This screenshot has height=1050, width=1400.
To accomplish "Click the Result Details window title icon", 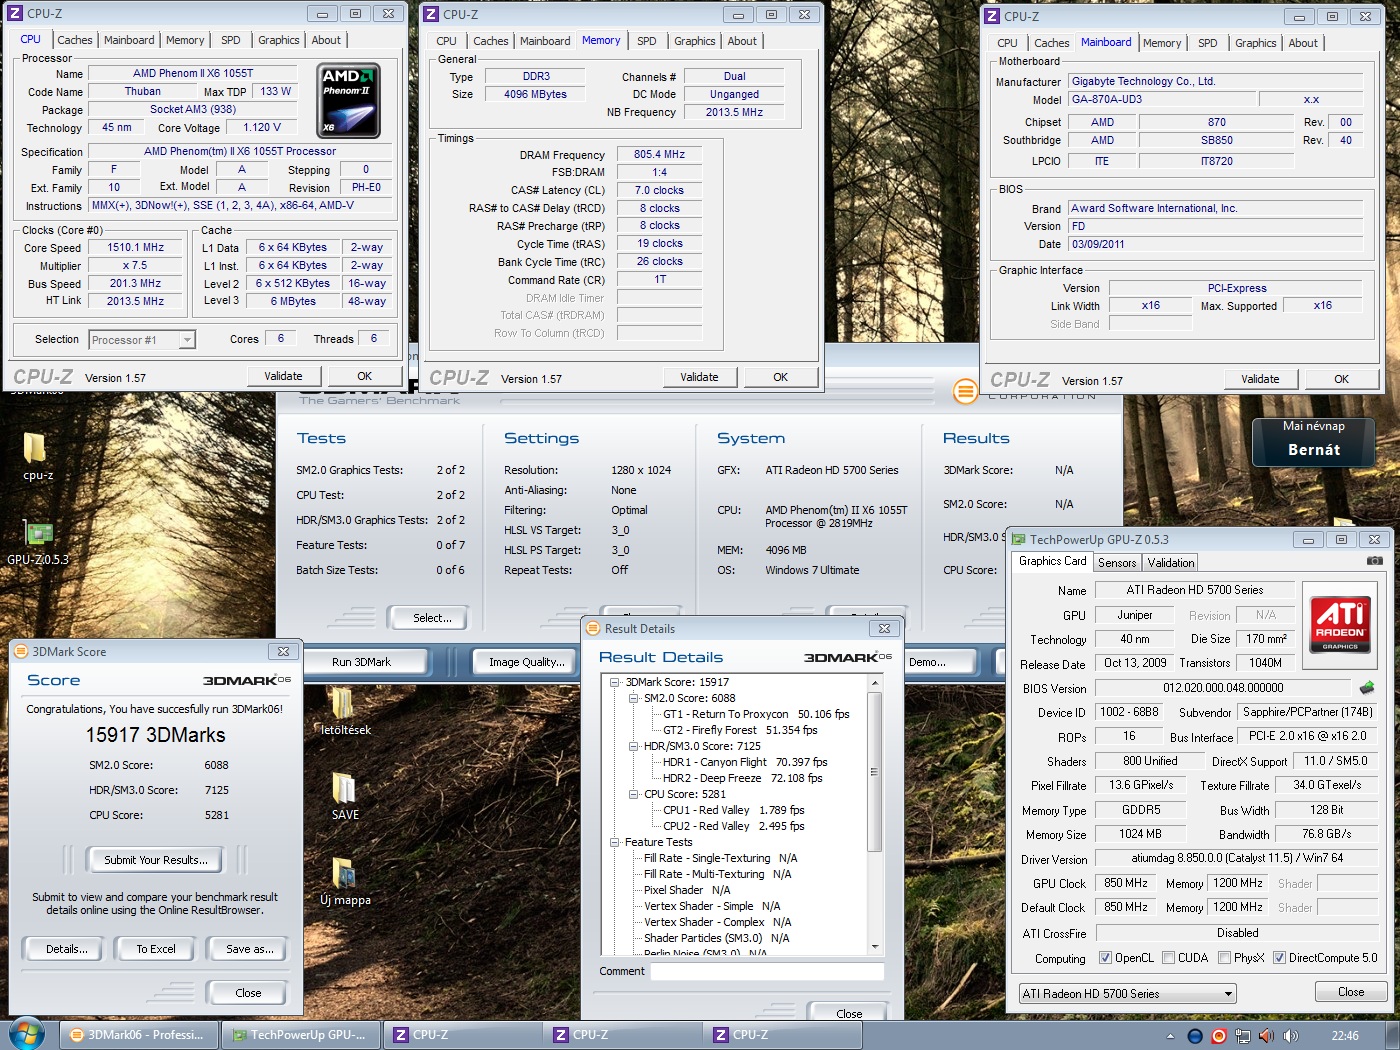I will pos(592,629).
